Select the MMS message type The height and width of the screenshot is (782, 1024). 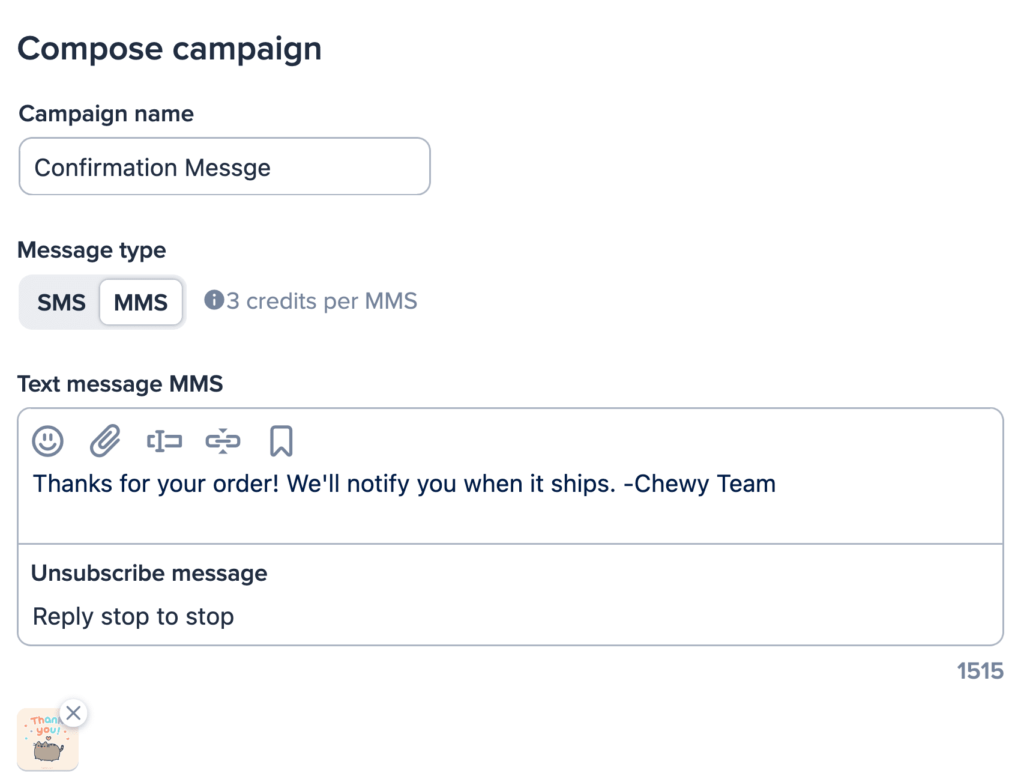click(141, 302)
